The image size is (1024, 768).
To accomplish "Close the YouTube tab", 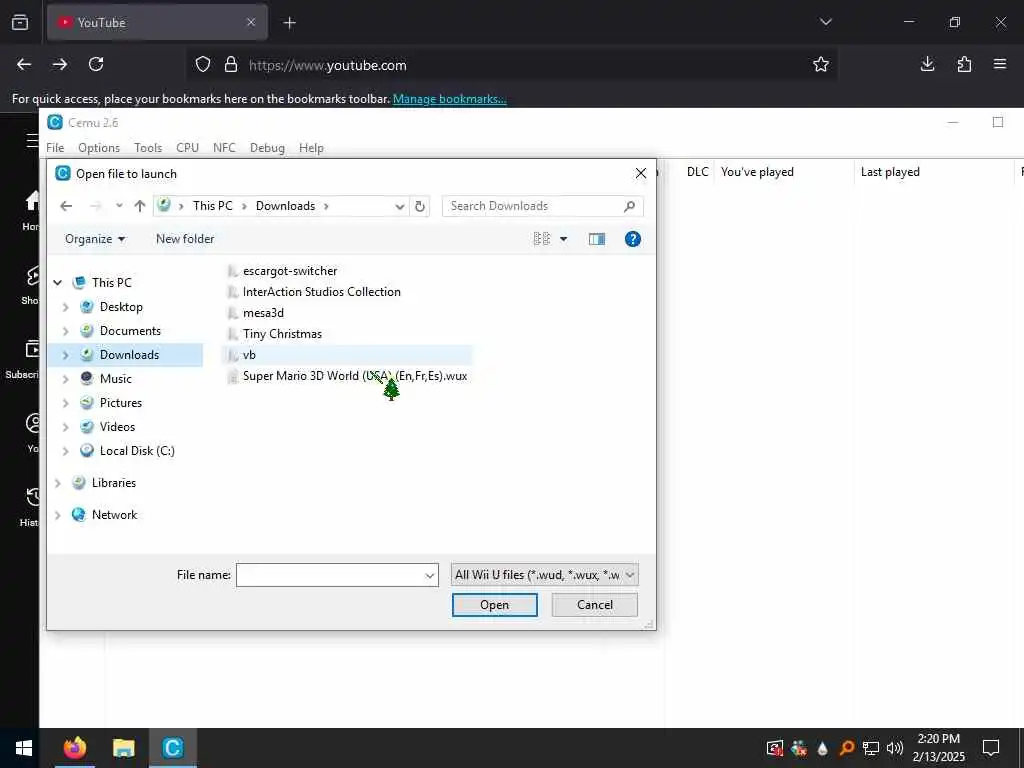I will pyautogui.click(x=251, y=22).
